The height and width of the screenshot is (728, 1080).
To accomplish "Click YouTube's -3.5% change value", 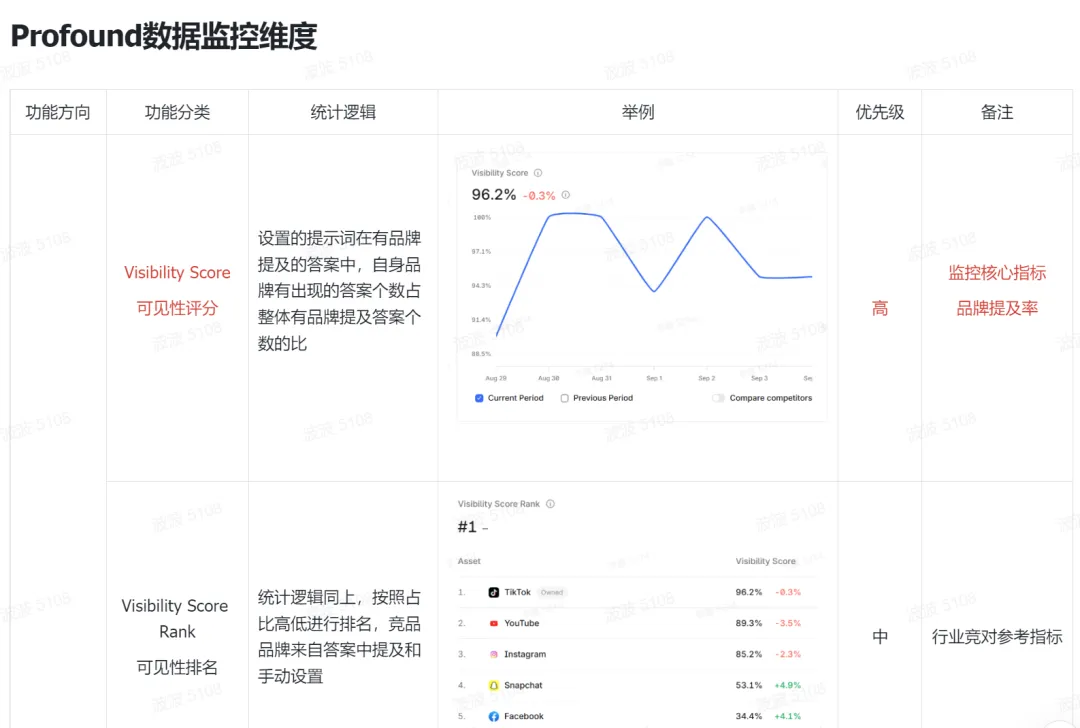I will (788, 623).
